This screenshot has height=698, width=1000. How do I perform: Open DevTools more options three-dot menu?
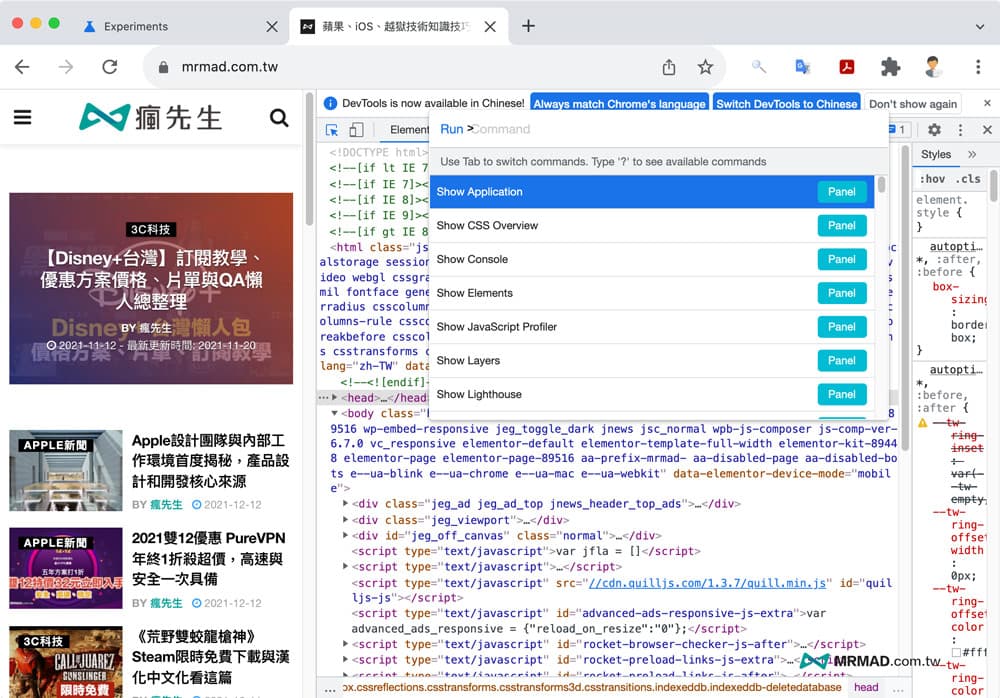pos(960,130)
